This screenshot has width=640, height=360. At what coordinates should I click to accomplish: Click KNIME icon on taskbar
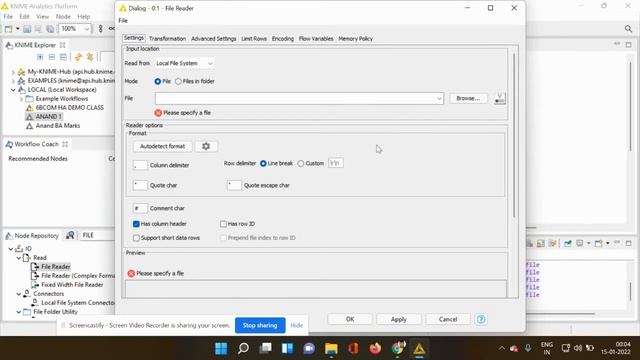(419, 348)
